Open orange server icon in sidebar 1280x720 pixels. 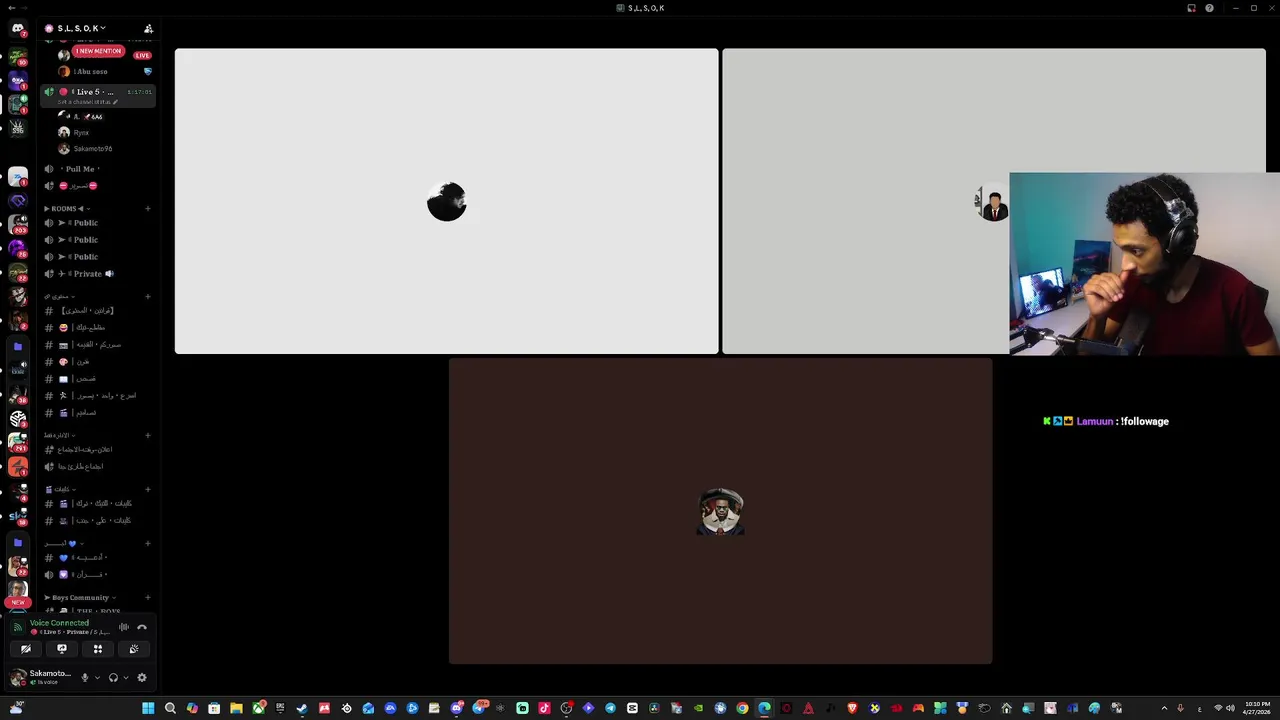(18, 466)
